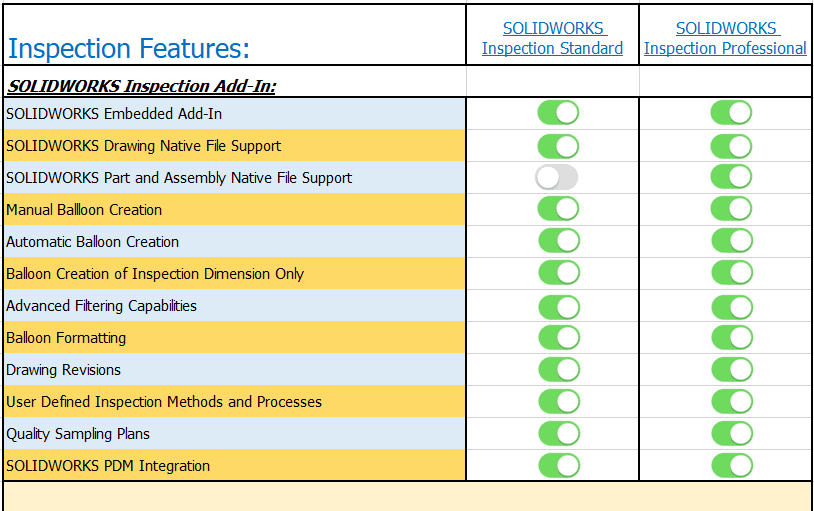Select the 'Manual Ballloon Creation' label

84,210
